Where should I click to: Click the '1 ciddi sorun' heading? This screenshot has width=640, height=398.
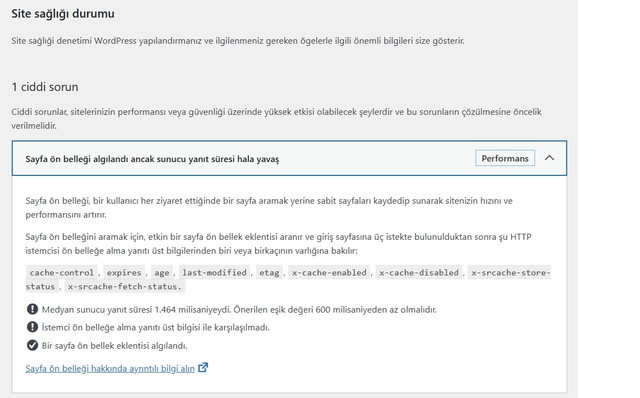tap(45, 87)
